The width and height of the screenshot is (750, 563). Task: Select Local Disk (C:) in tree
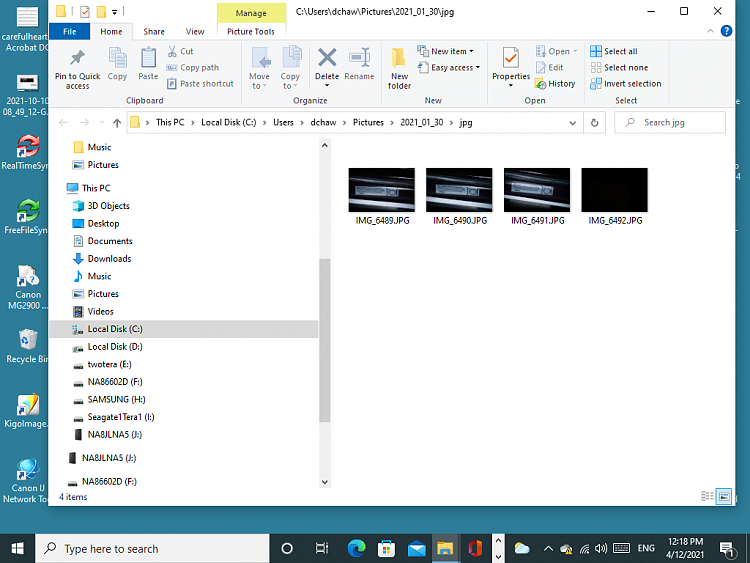tap(184, 329)
